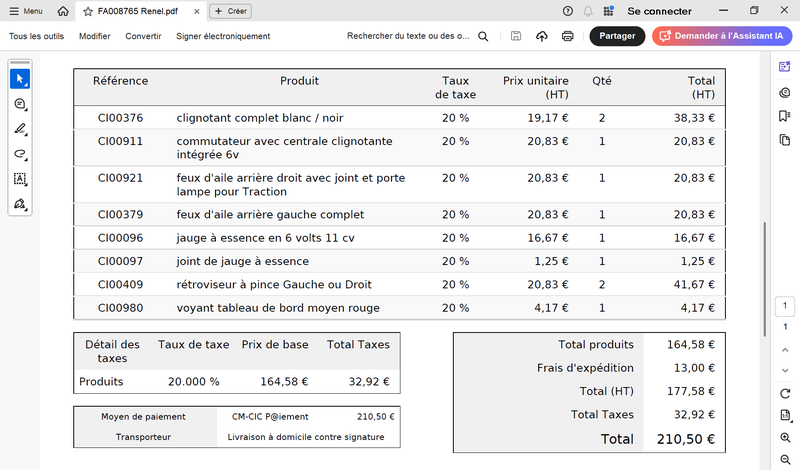Activate the text box tool
800x470 pixels.
pos(20,179)
